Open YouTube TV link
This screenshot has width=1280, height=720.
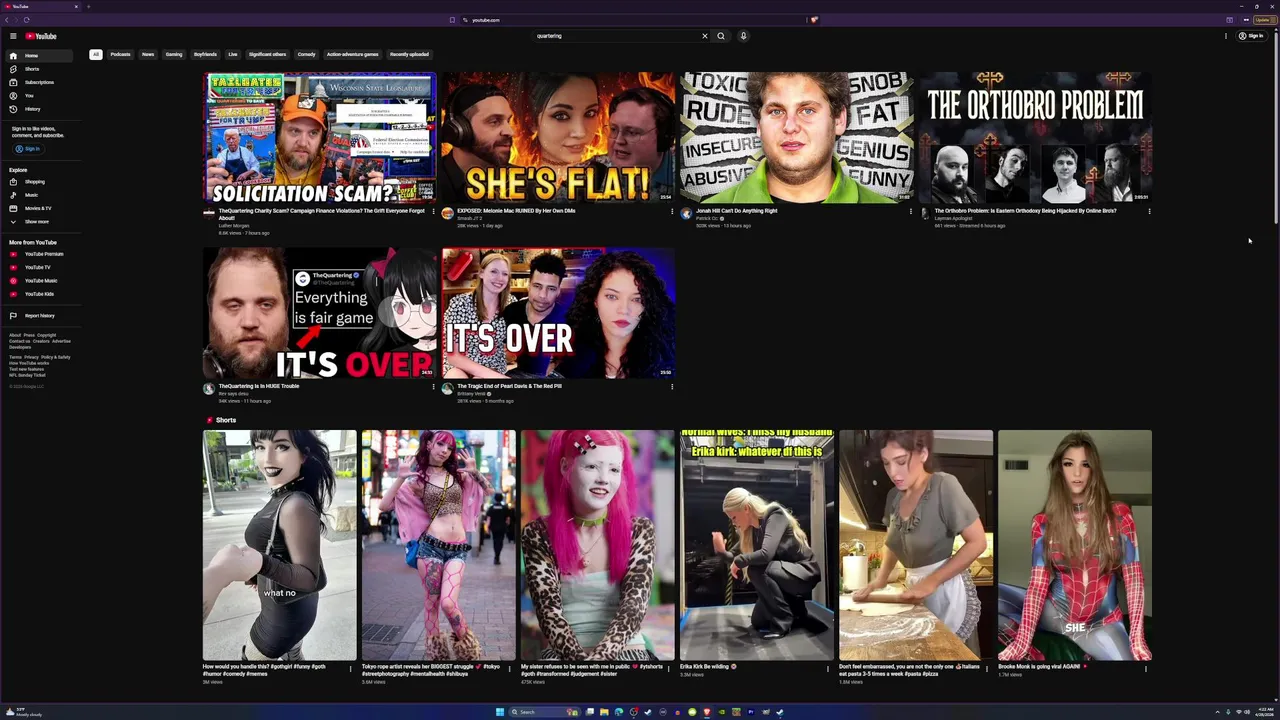(x=38, y=267)
